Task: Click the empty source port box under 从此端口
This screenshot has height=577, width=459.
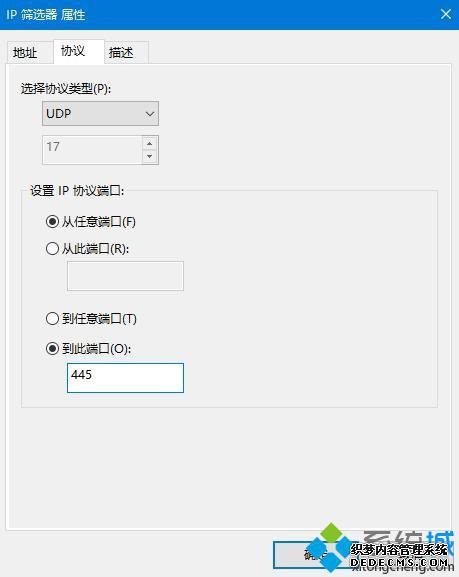Action: click(125, 276)
